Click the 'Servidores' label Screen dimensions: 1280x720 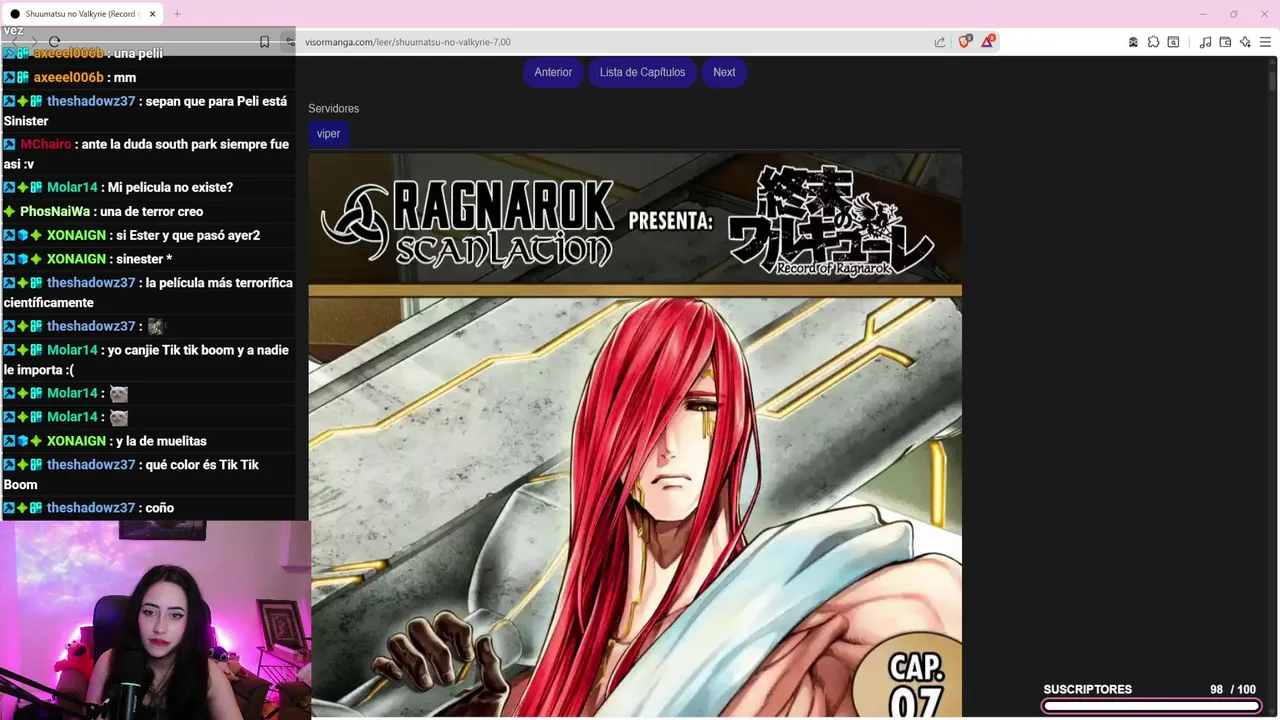coord(333,108)
